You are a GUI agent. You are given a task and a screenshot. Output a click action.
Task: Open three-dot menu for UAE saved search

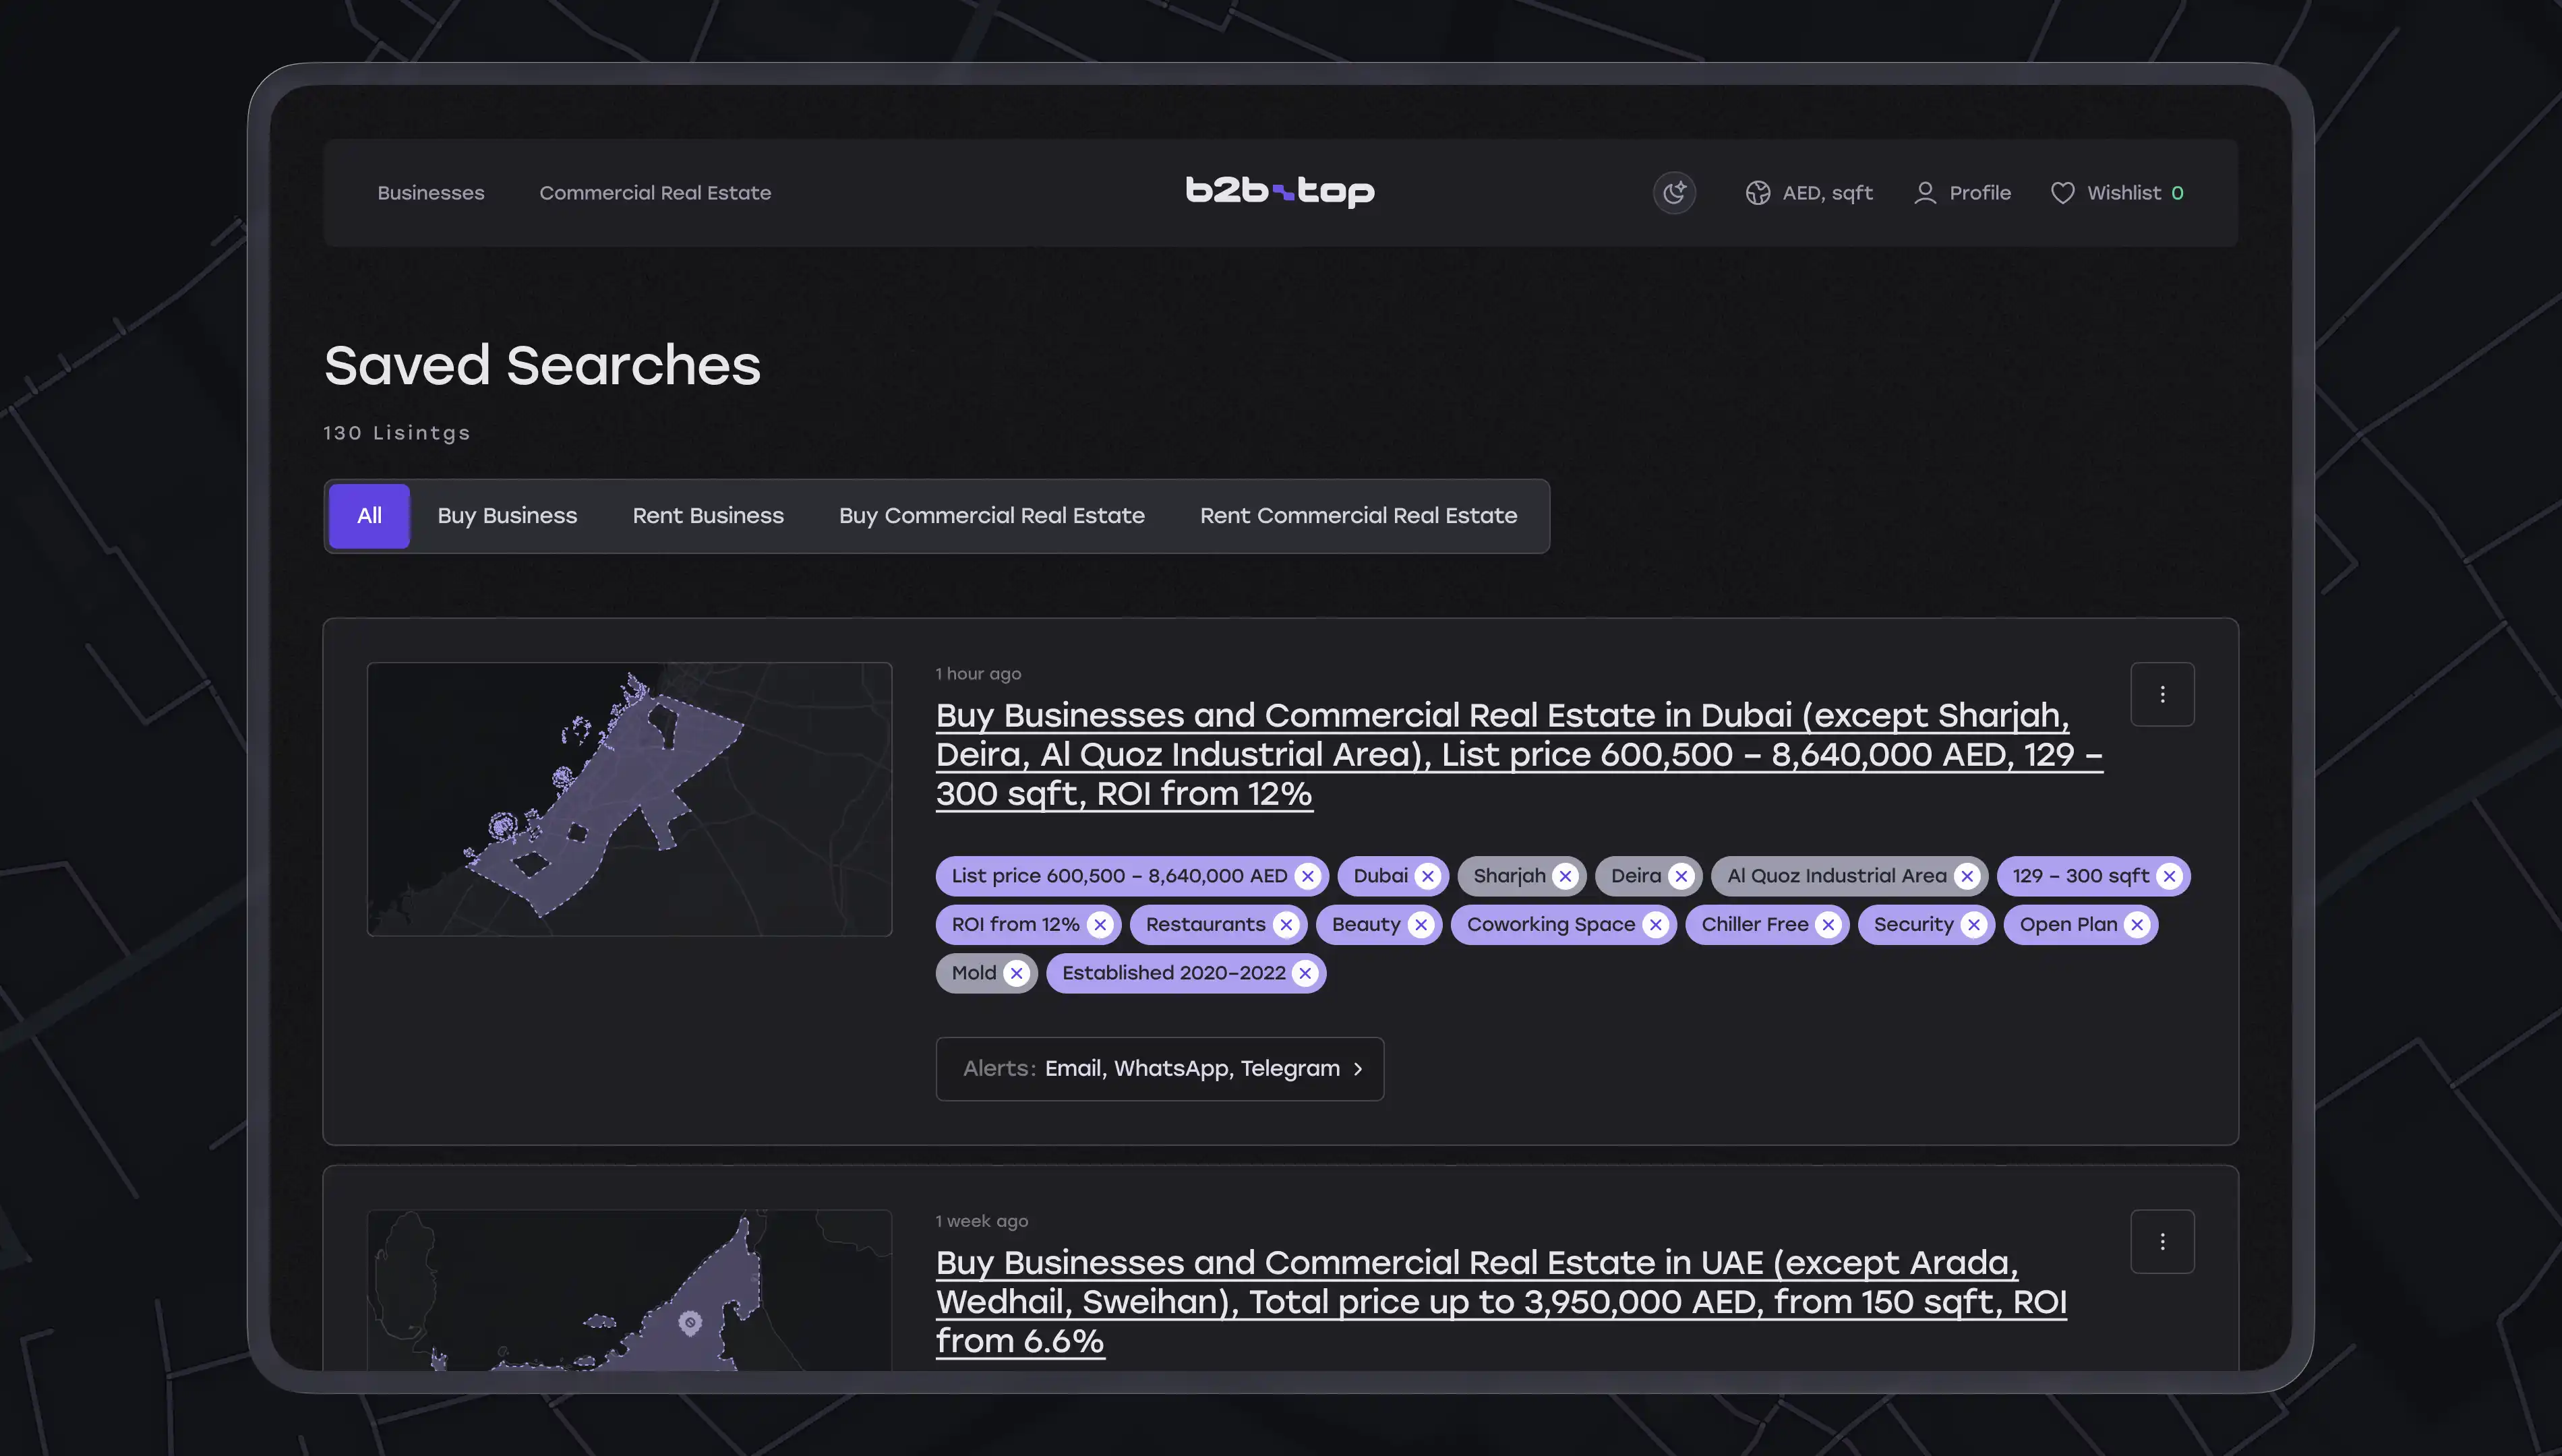pyautogui.click(x=2162, y=1241)
